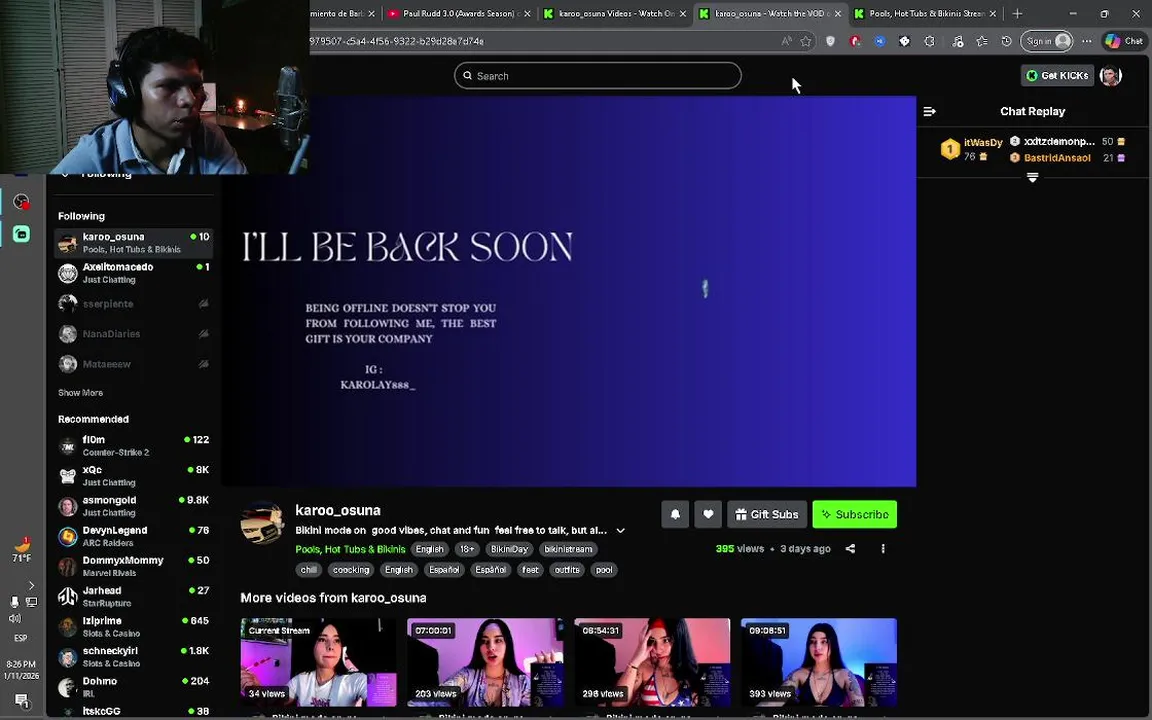Open the weather widget showing 71°F

[22, 550]
